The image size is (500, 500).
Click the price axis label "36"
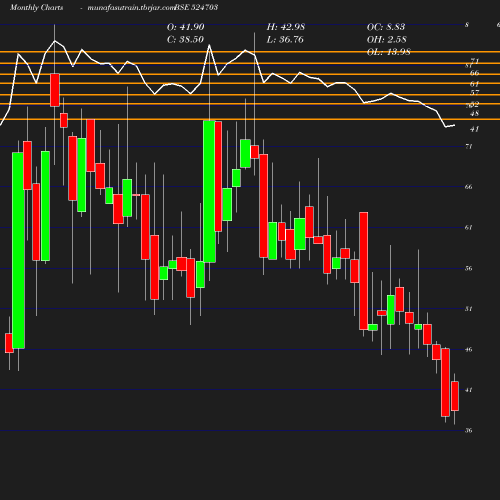point(469,430)
